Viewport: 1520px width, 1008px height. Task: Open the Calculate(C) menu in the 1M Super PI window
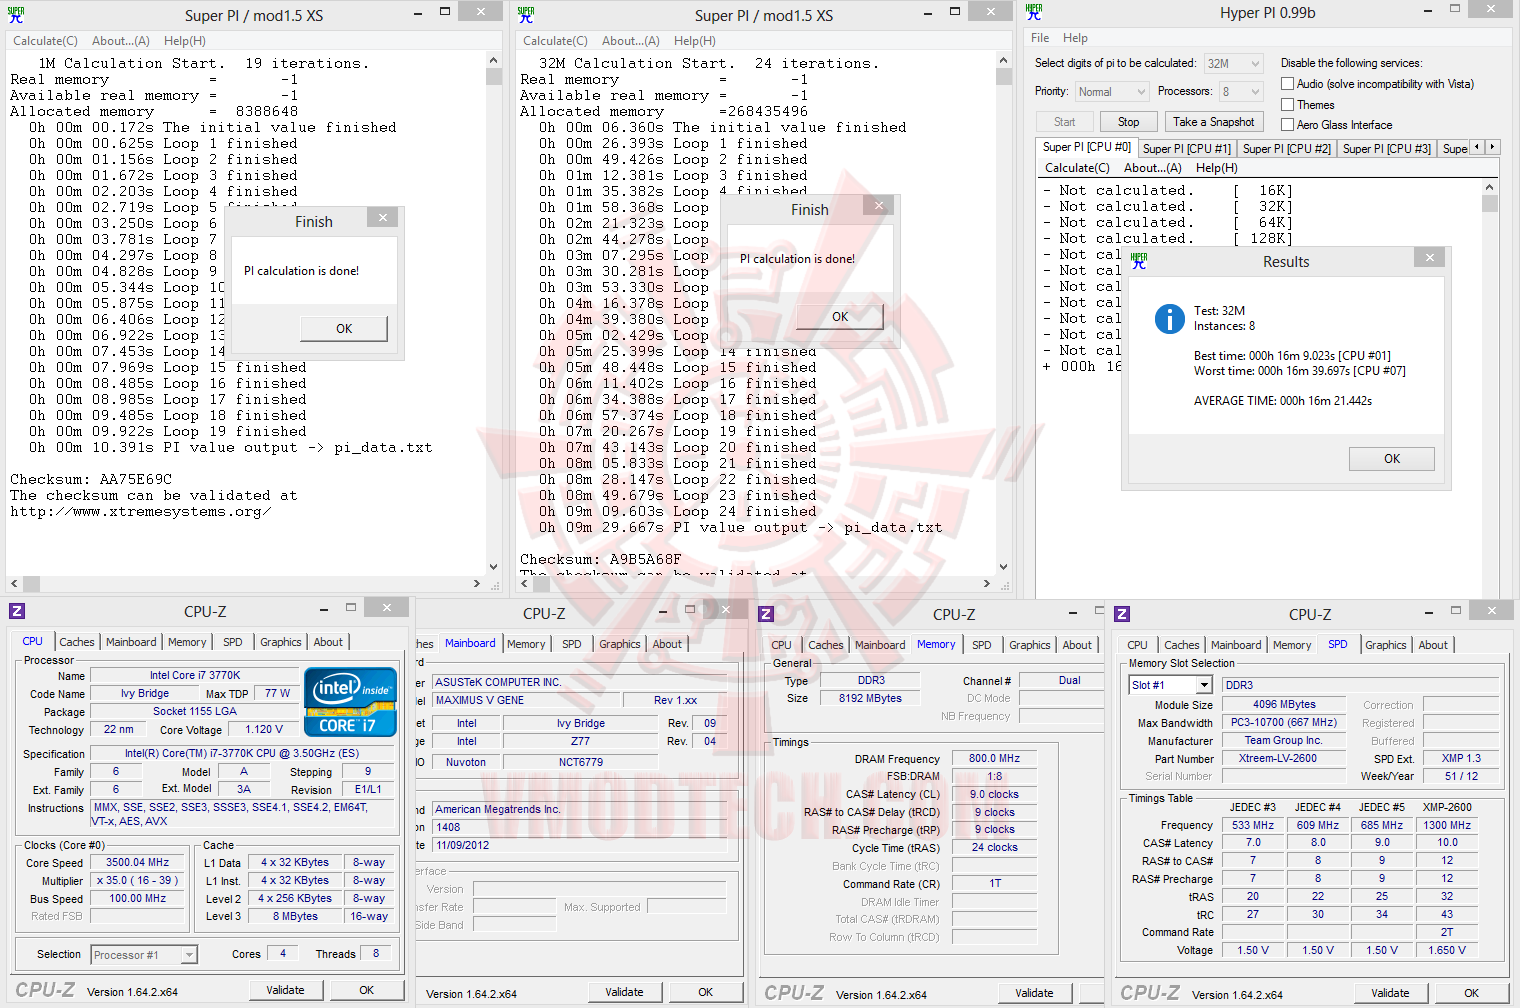click(x=45, y=41)
